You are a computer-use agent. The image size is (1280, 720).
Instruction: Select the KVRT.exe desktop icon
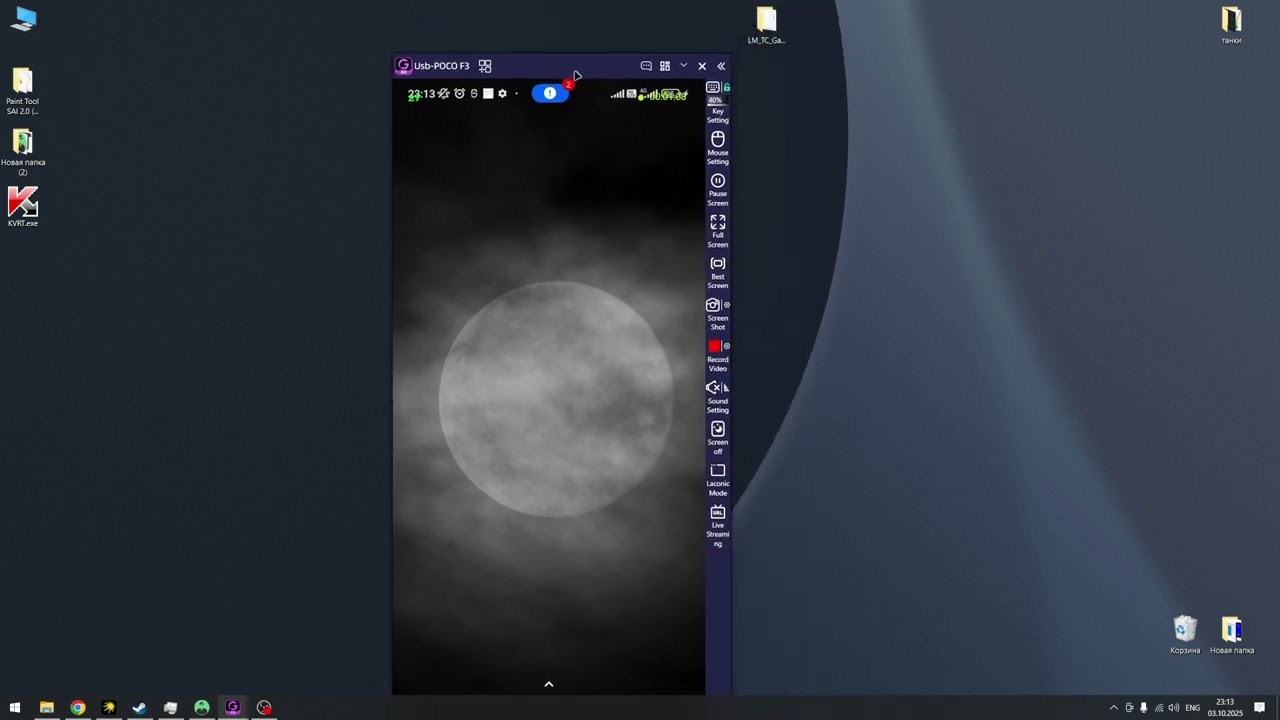point(22,207)
